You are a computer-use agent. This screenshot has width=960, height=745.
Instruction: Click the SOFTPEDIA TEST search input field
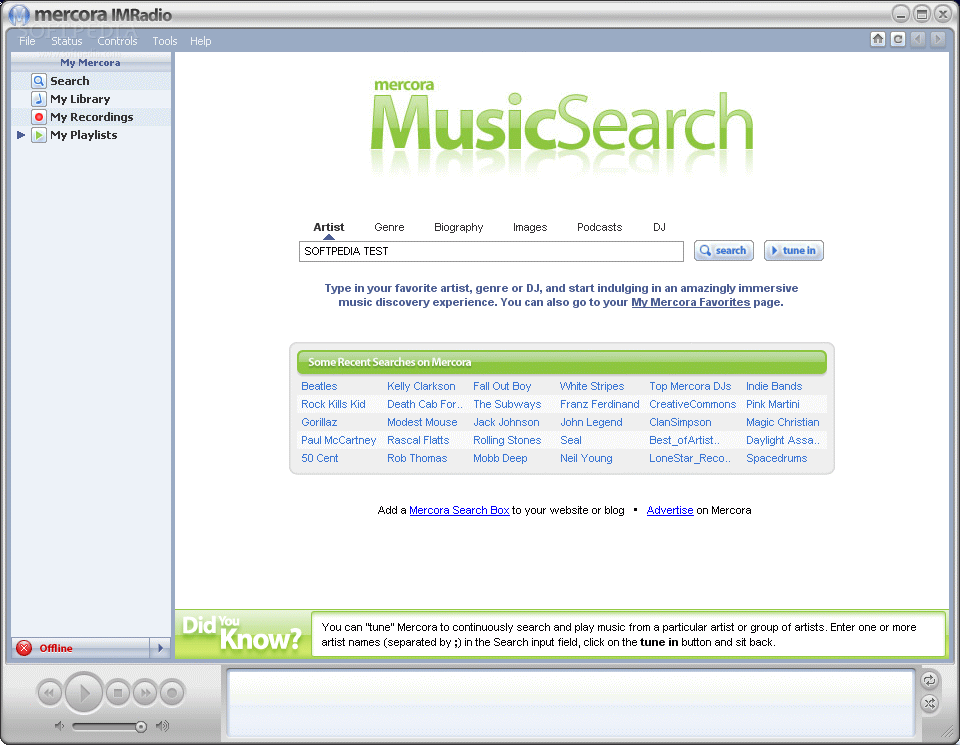point(491,251)
